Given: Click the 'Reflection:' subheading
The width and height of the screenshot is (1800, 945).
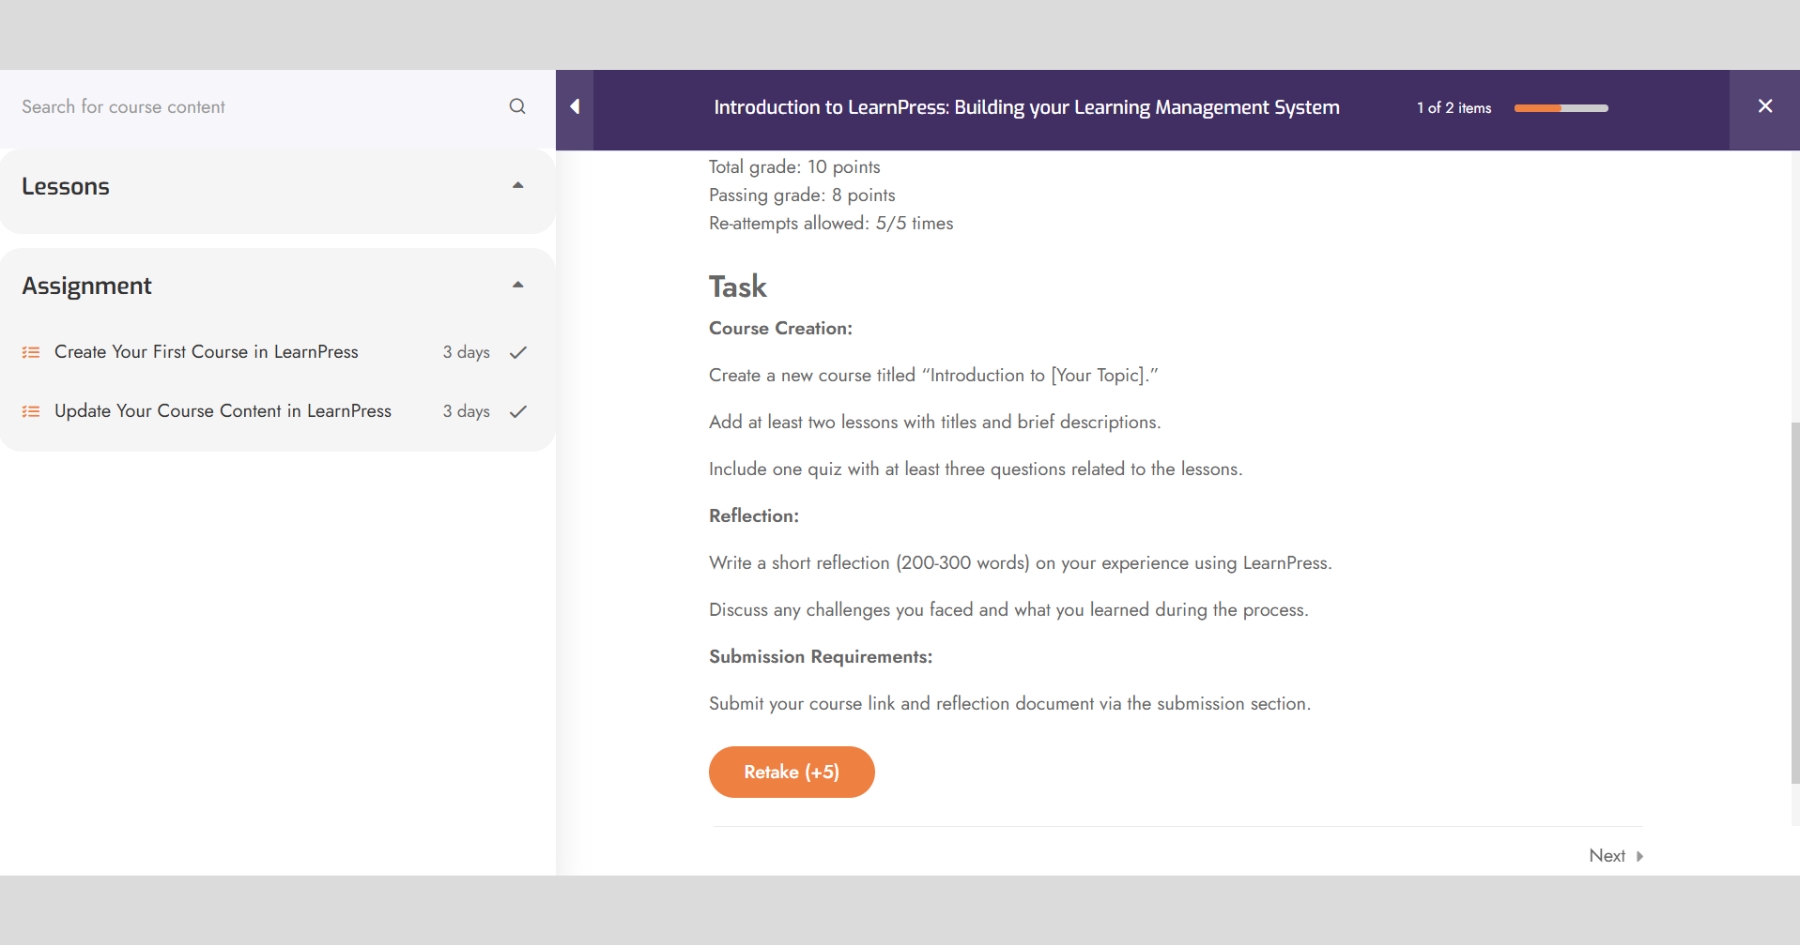Looking at the screenshot, I should [x=754, y=516].
